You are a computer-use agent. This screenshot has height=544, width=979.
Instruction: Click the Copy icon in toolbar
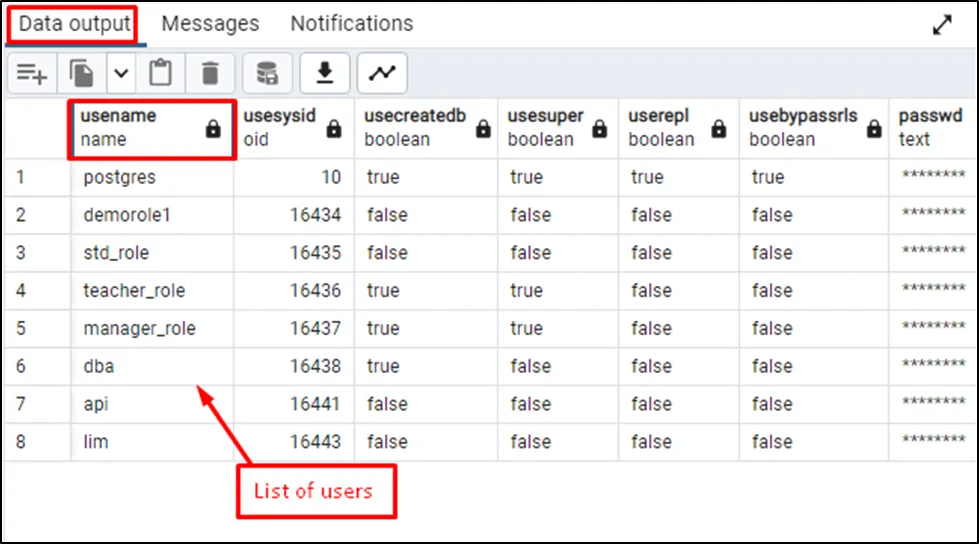[x=81, y=73]
